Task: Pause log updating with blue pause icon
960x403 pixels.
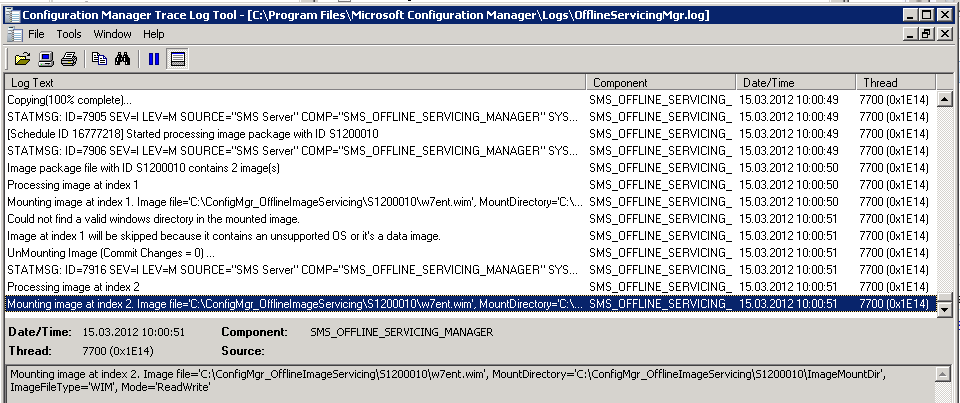Action: [x=154, y=59]
